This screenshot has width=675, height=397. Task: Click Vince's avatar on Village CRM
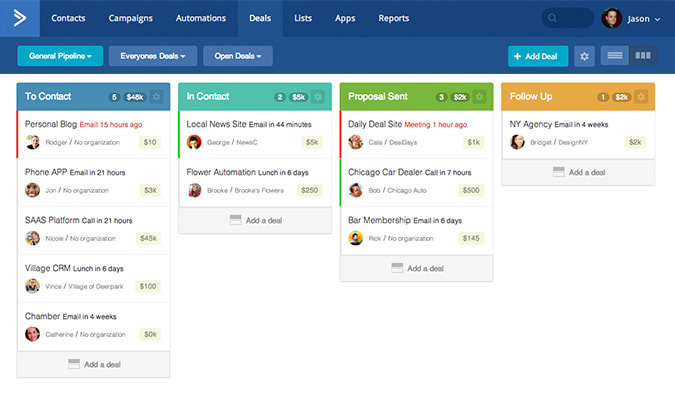tap(32, 286)
